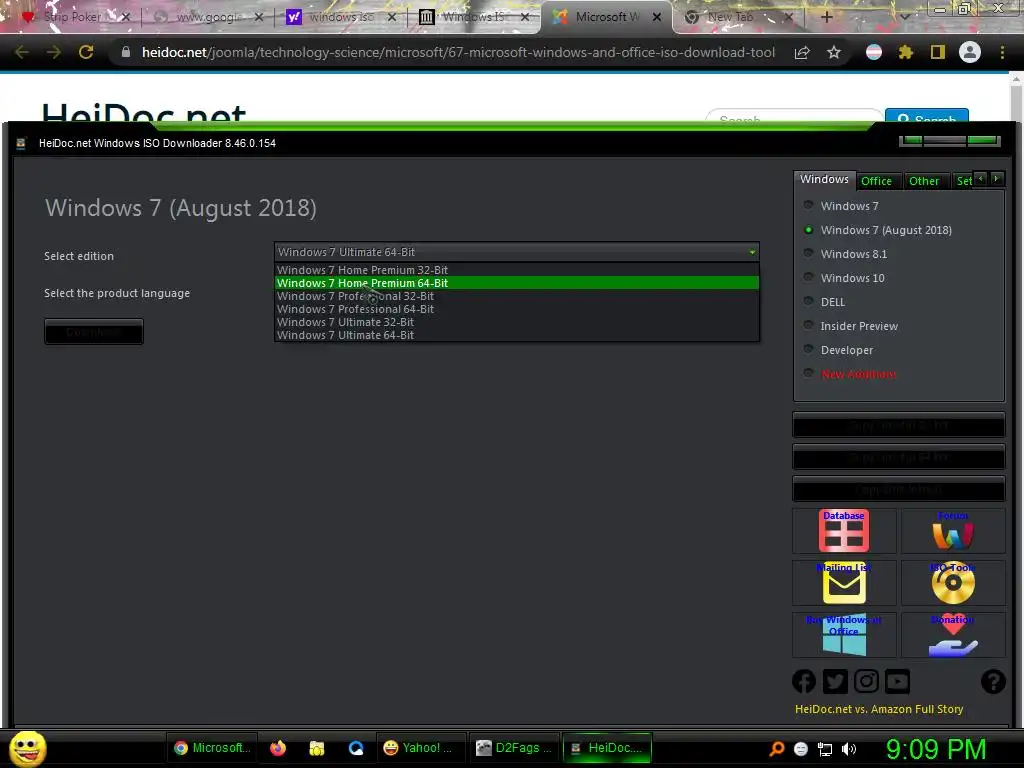Choose Windows 7 Home Premium 32-Bit
The height and width of the screenshot is (768, 1024).
pyautogui.click(x=517, y=270)
